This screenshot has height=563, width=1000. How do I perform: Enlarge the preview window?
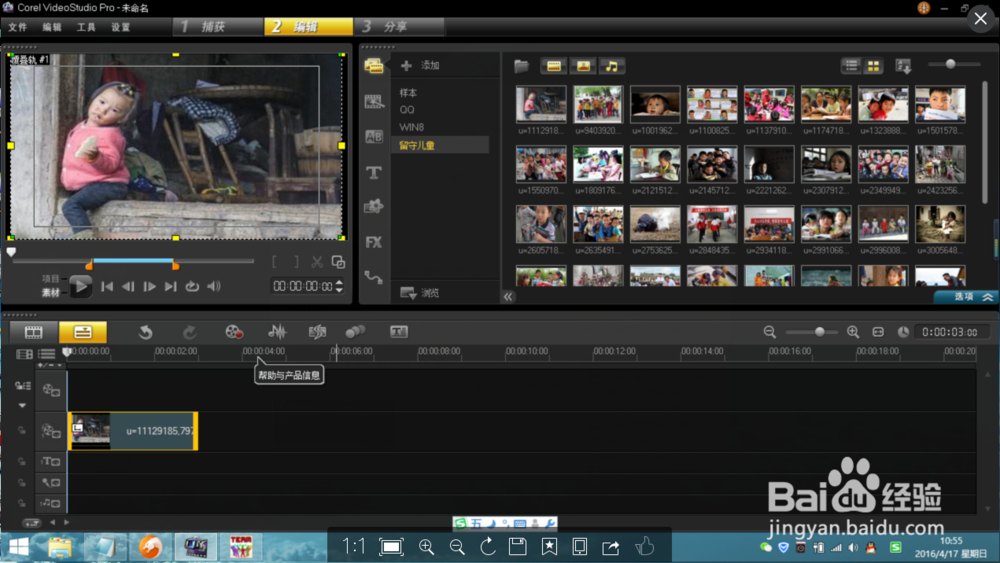(339, 262)
